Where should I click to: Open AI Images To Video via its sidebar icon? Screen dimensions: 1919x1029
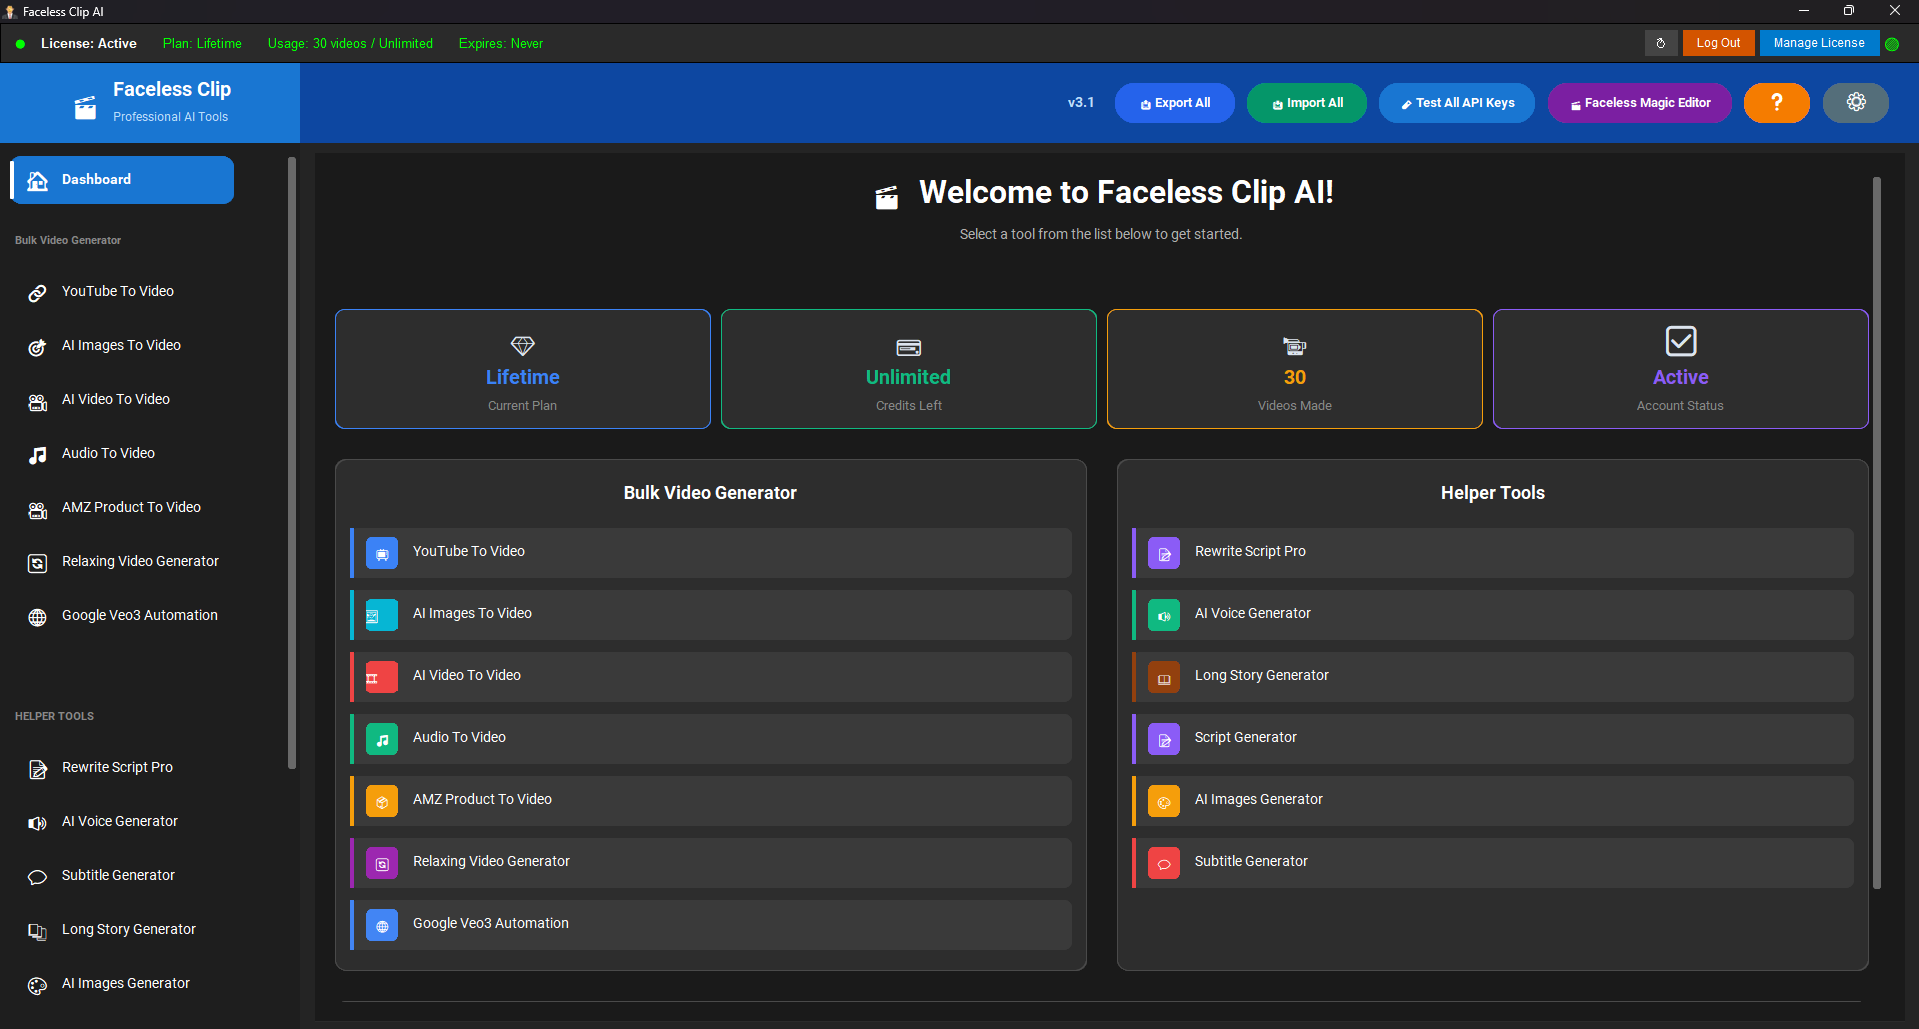tap(37, 347)
